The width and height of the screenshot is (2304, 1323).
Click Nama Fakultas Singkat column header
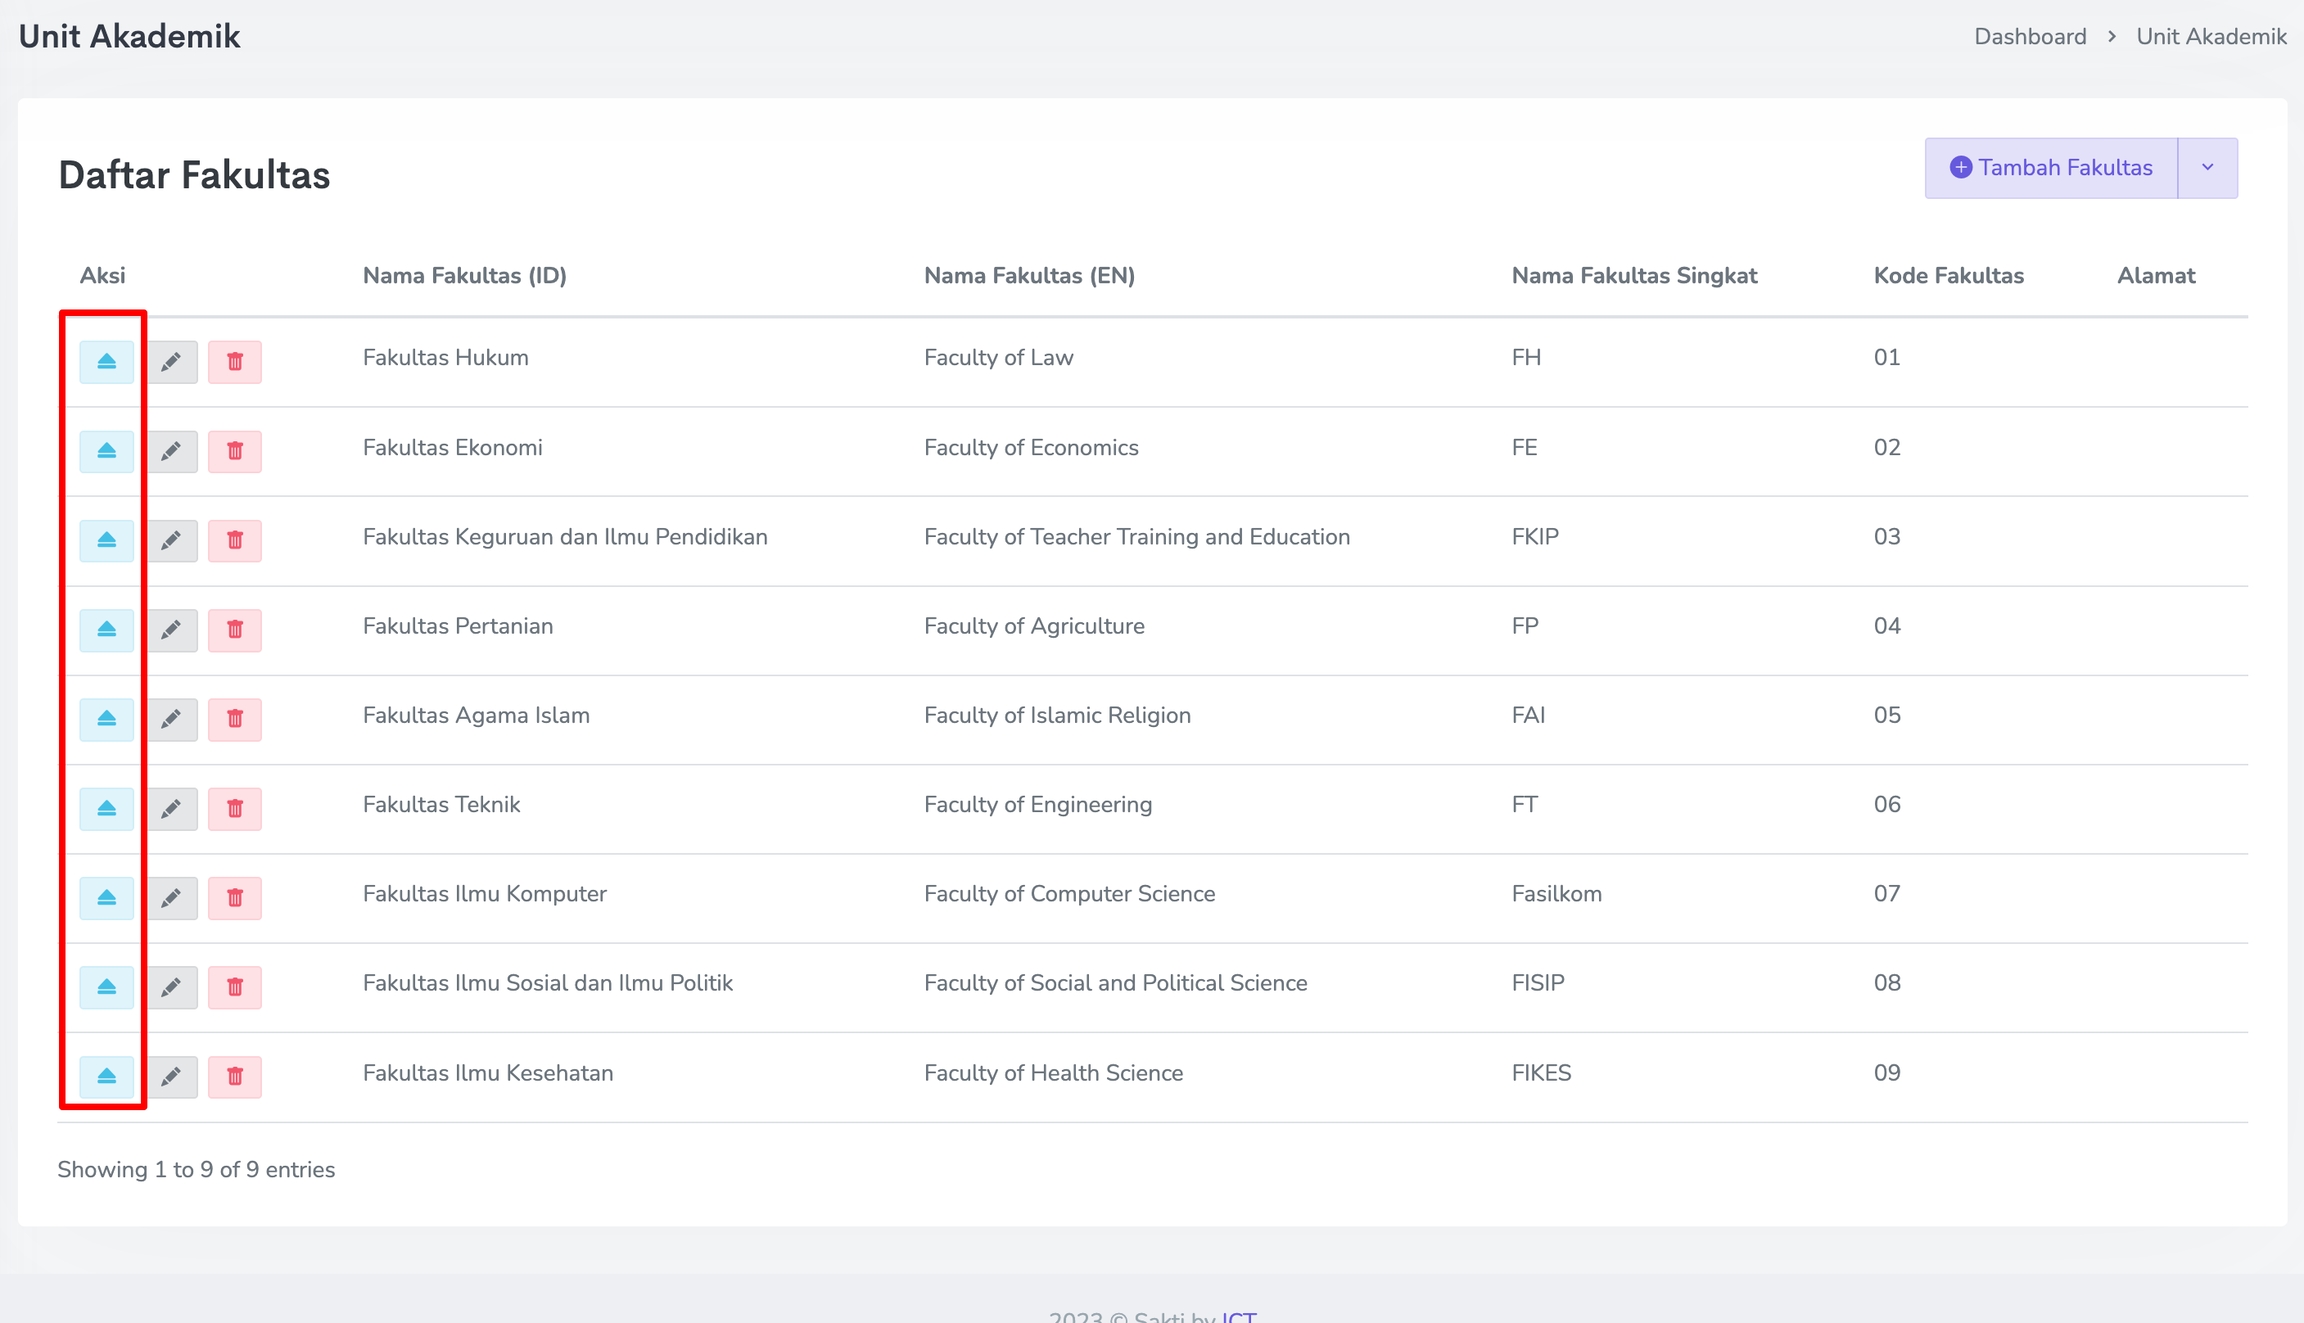pos(1633,276)
